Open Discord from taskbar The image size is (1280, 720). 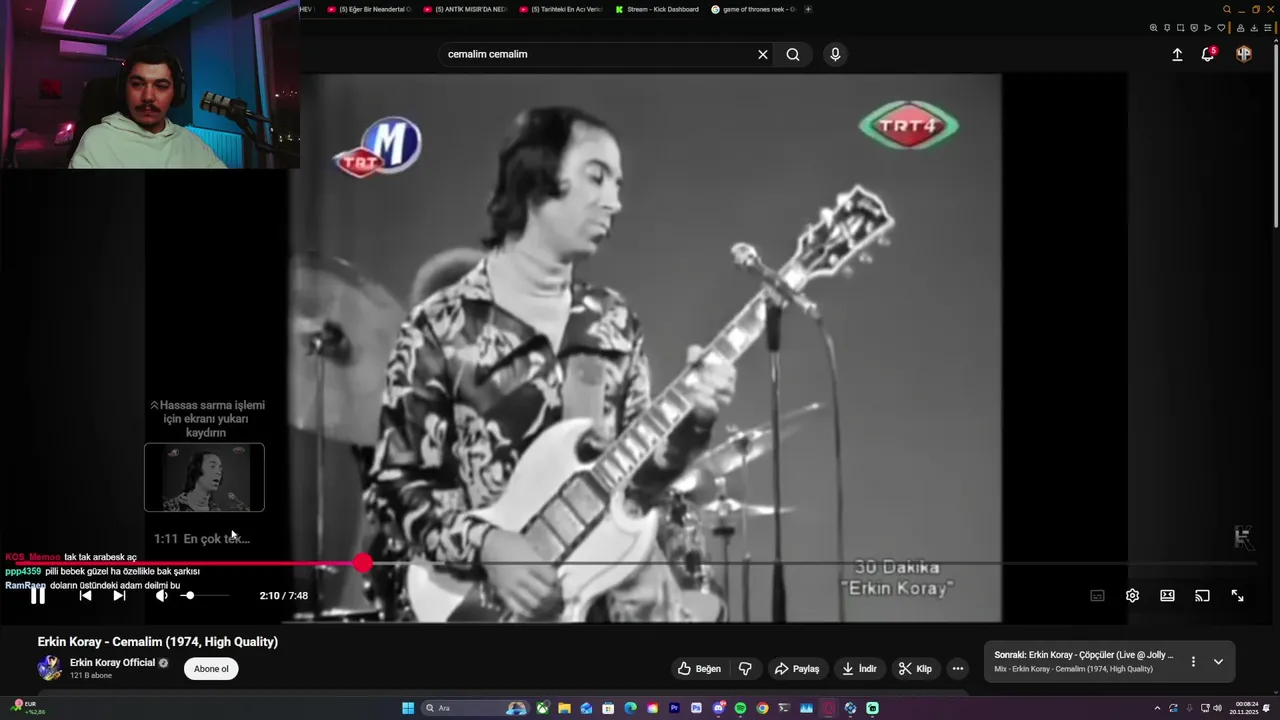tap(718, 708)
